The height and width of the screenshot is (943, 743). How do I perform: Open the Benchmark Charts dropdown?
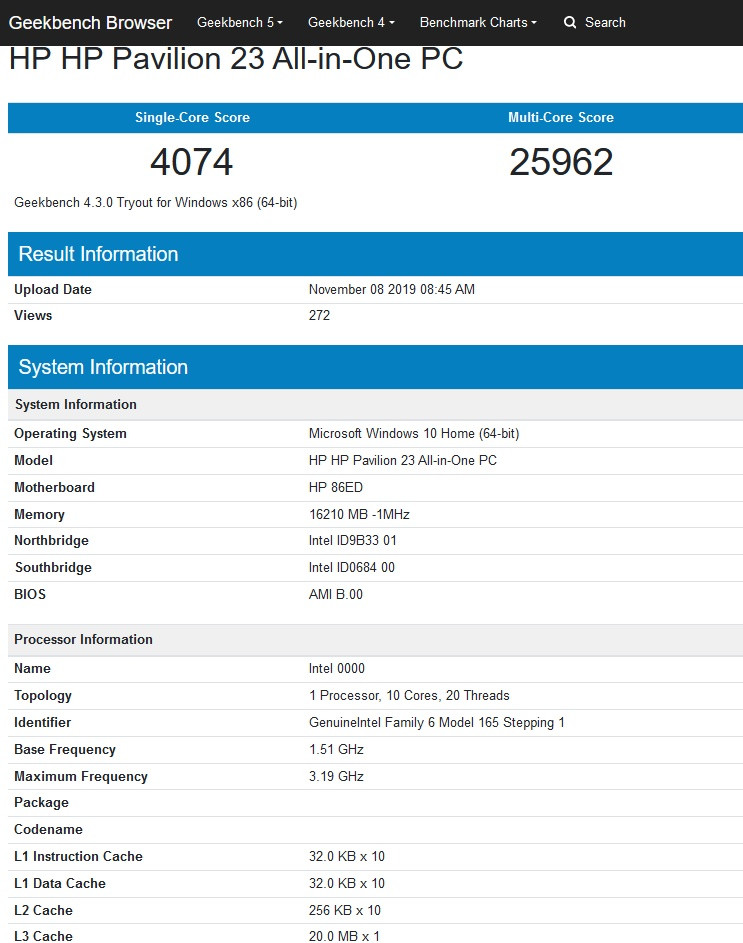477,22
